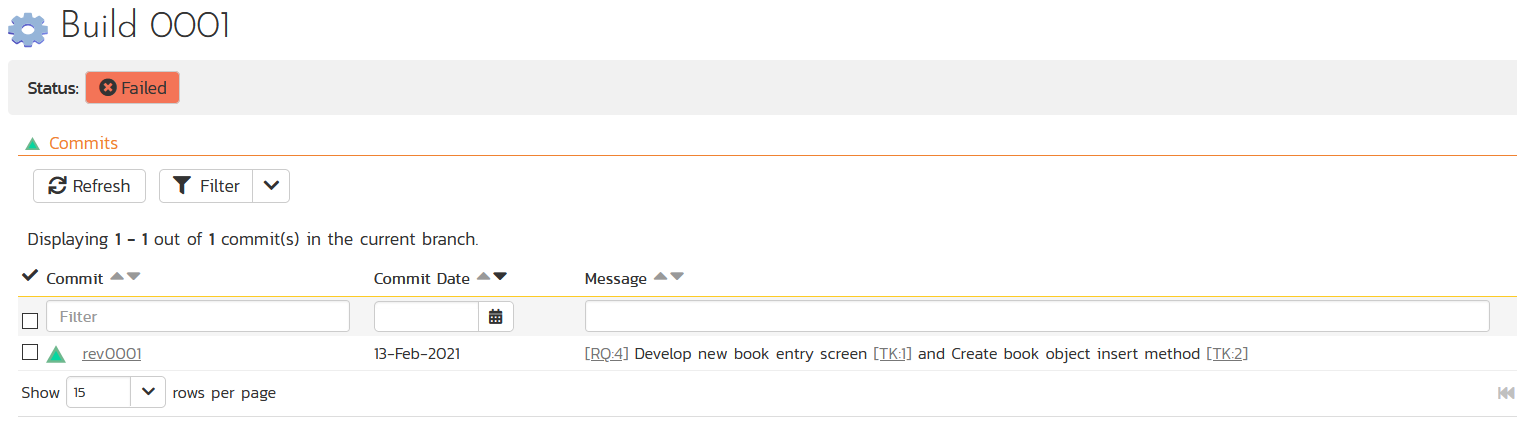Sort Commit Date ascending arrow
Image resolution: width=1517 pixels, height=433 pixels.
[484, 277]
